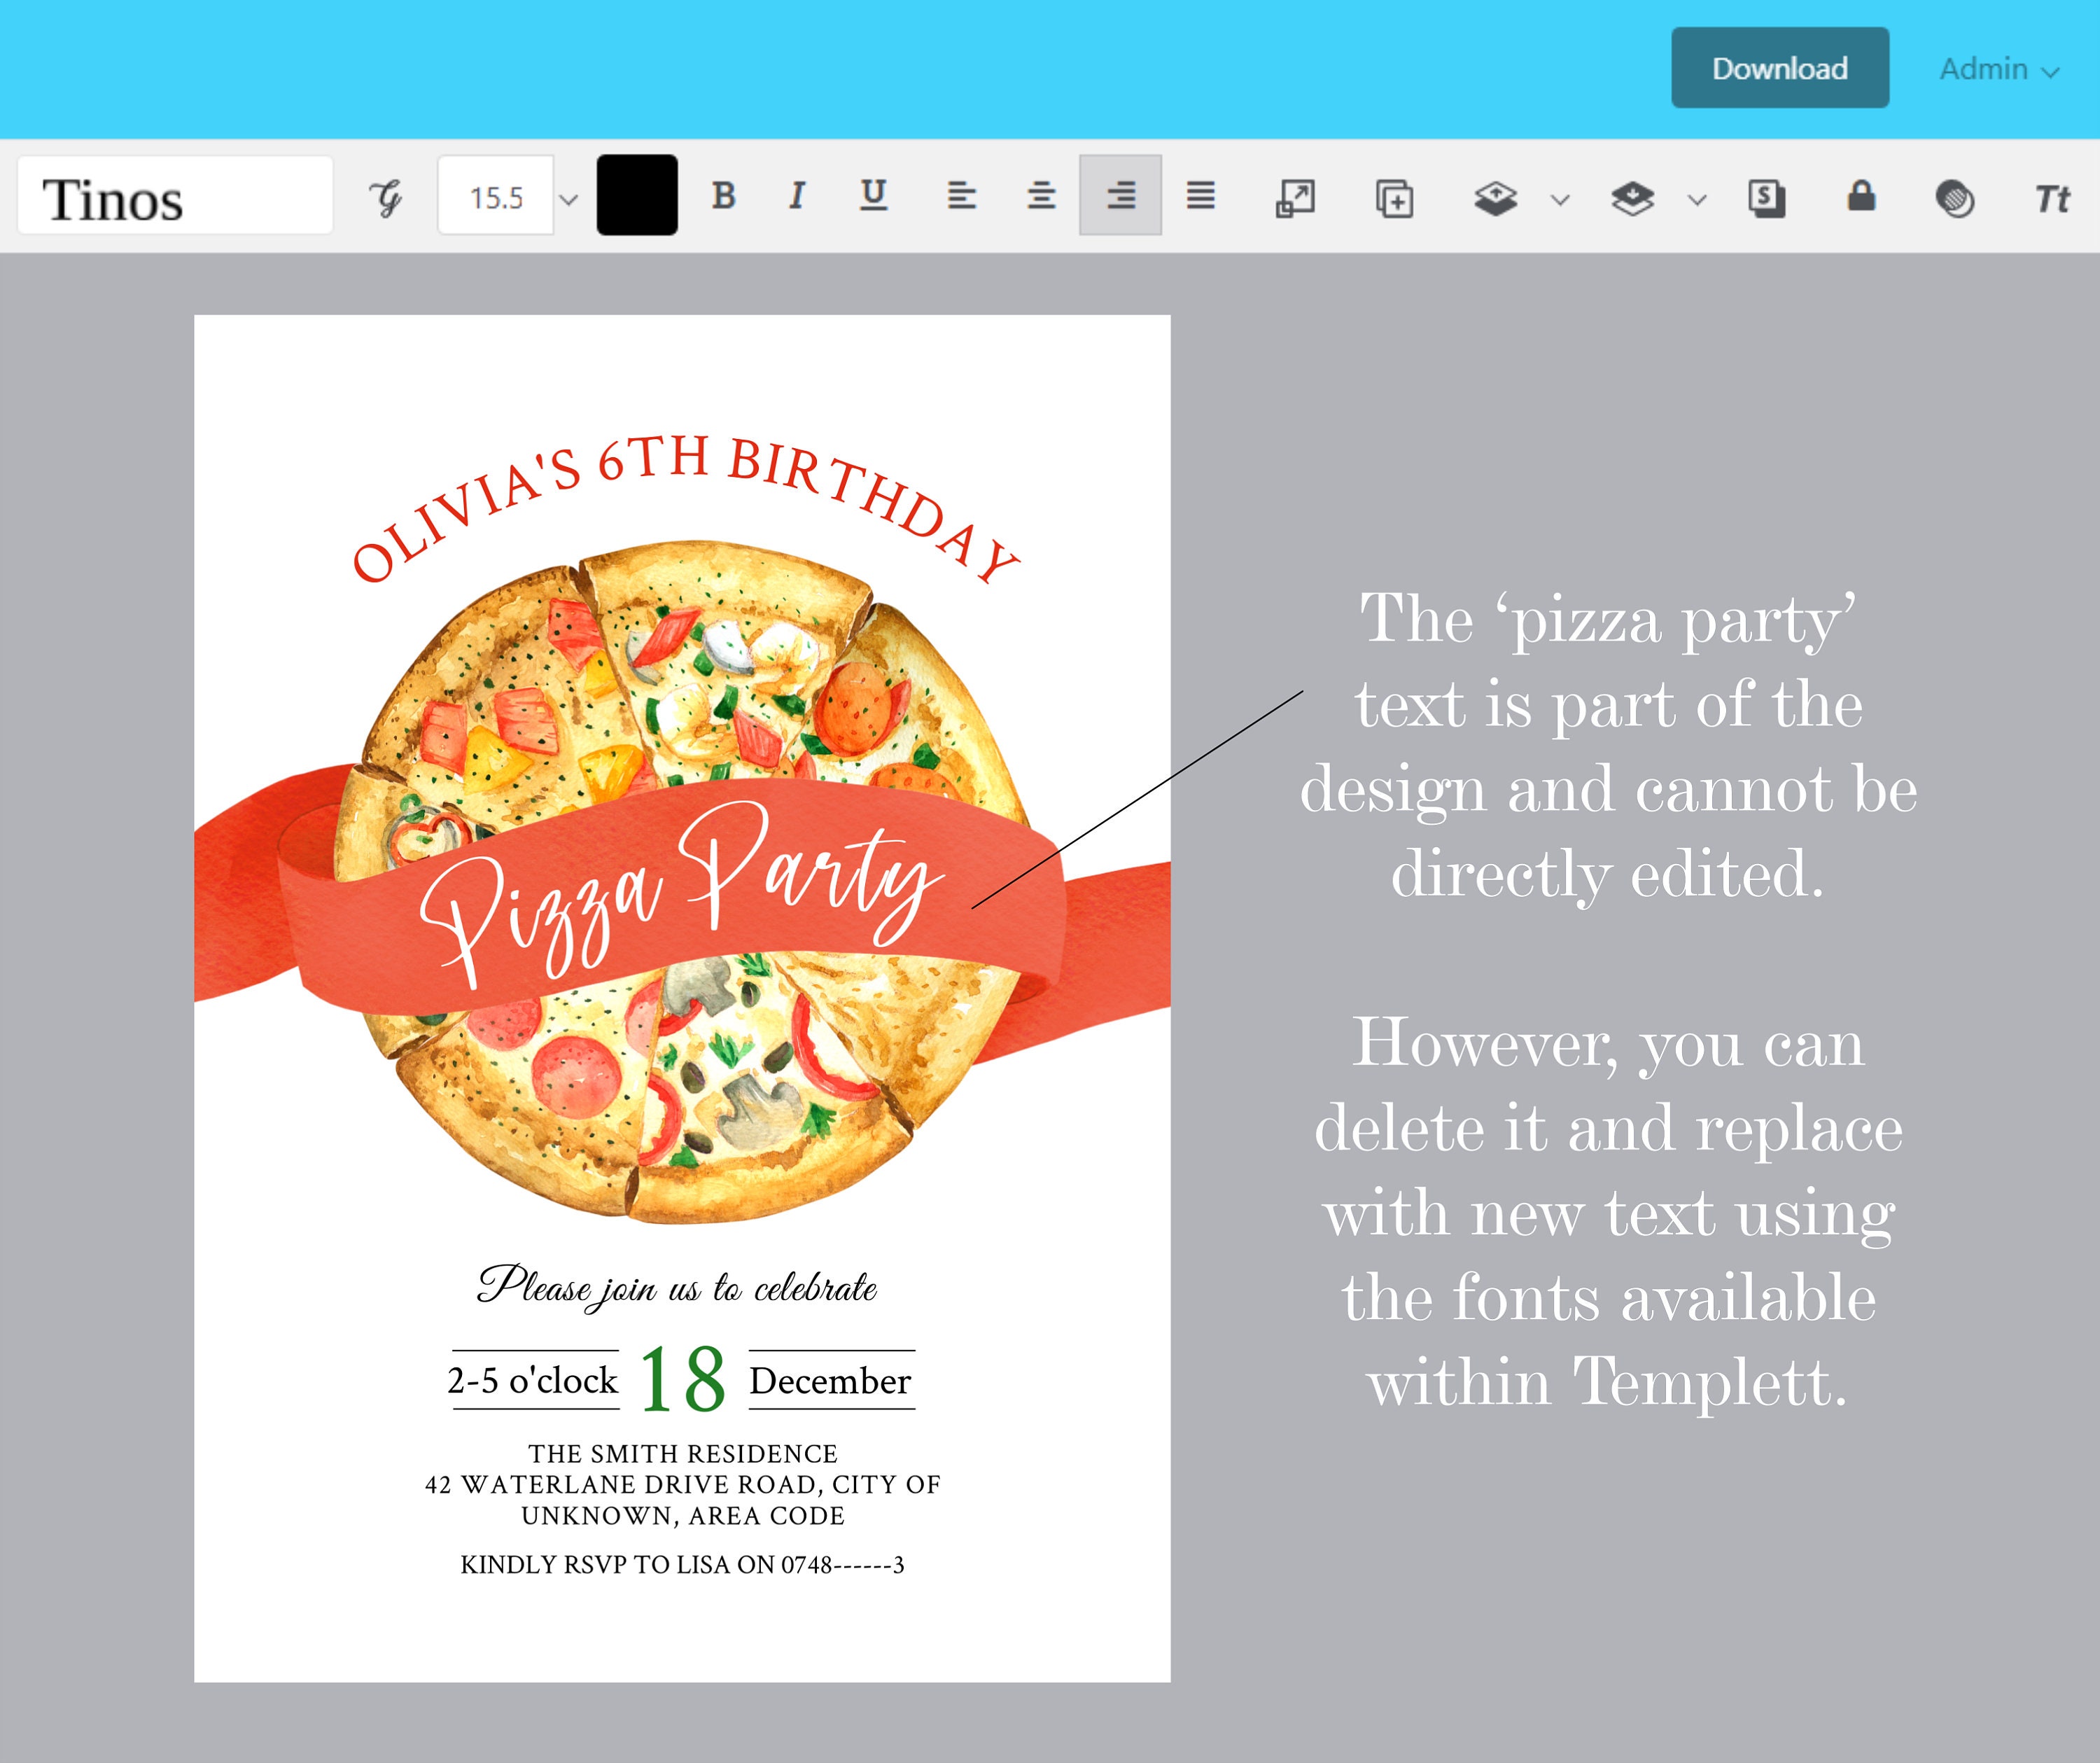Lock the selected element
This screenshot has height=1763, width=2100.
1860,197
